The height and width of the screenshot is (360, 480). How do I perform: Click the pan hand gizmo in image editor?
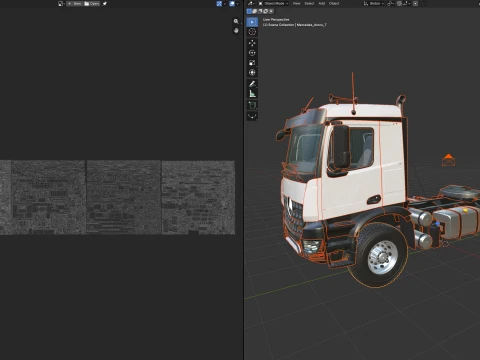click(236, 31)
